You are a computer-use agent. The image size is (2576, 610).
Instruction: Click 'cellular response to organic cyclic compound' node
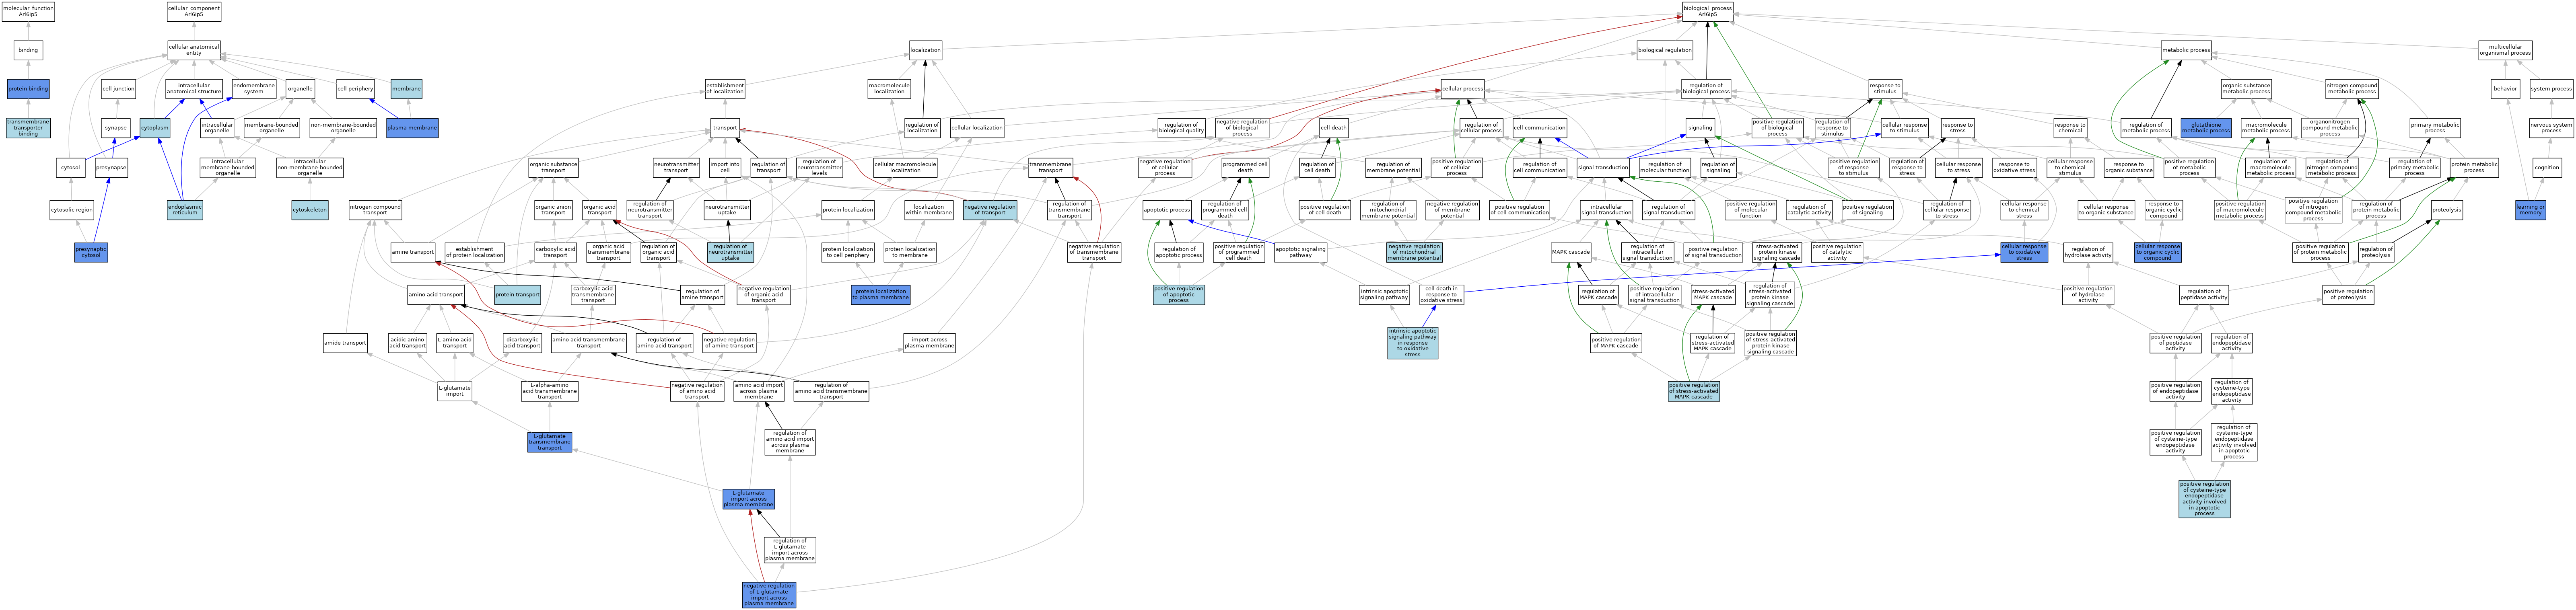tap(2158, 252)
